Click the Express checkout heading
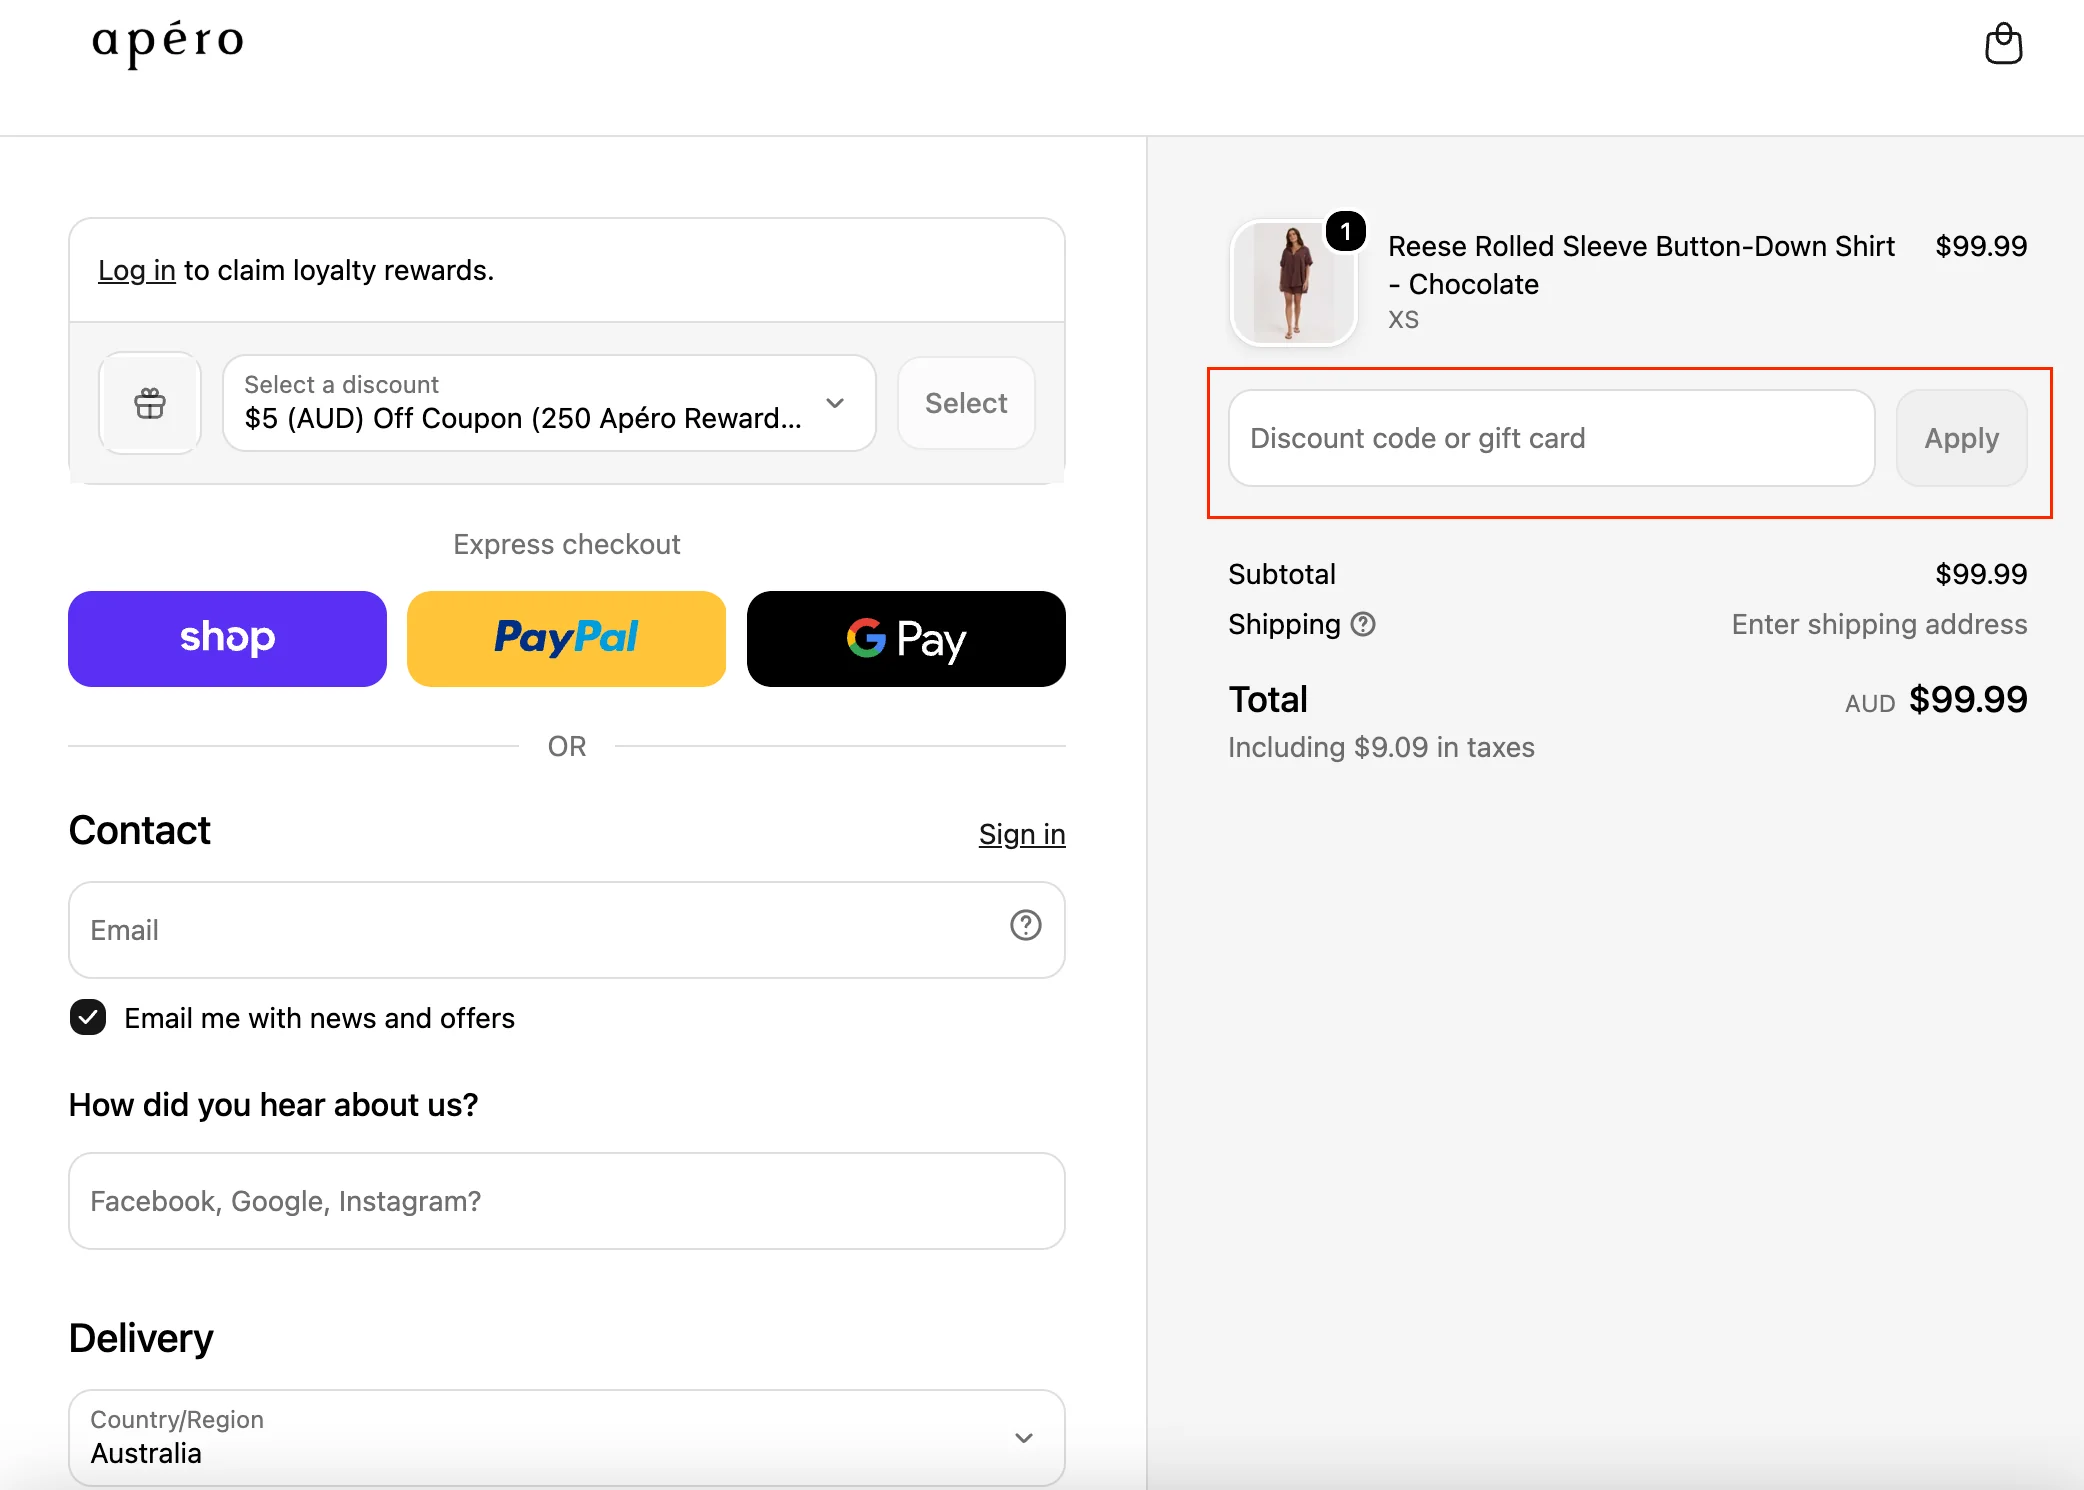The height and width of the screenshot is (1490, 2084). [566, 544]
